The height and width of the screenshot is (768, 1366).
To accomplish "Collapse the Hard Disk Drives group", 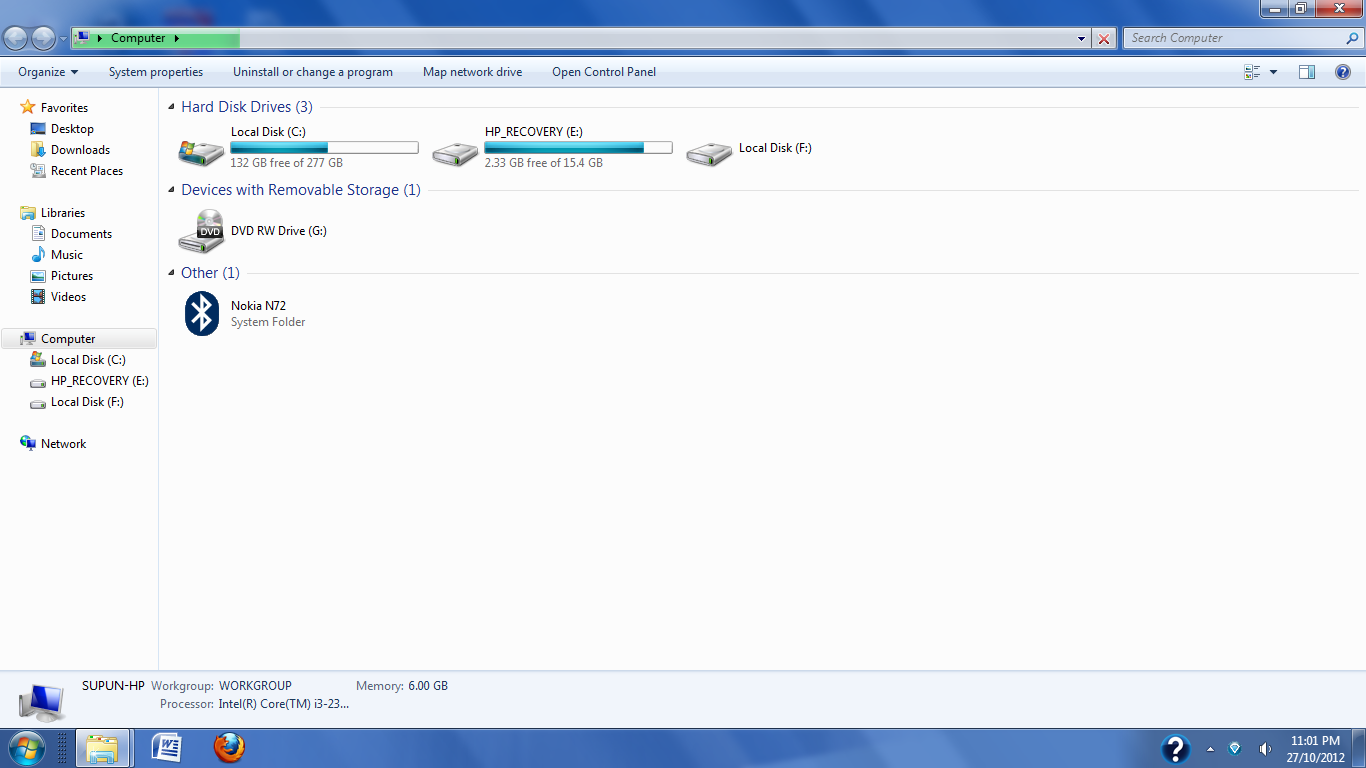I will pyautogui.click(x=172, y=108).
